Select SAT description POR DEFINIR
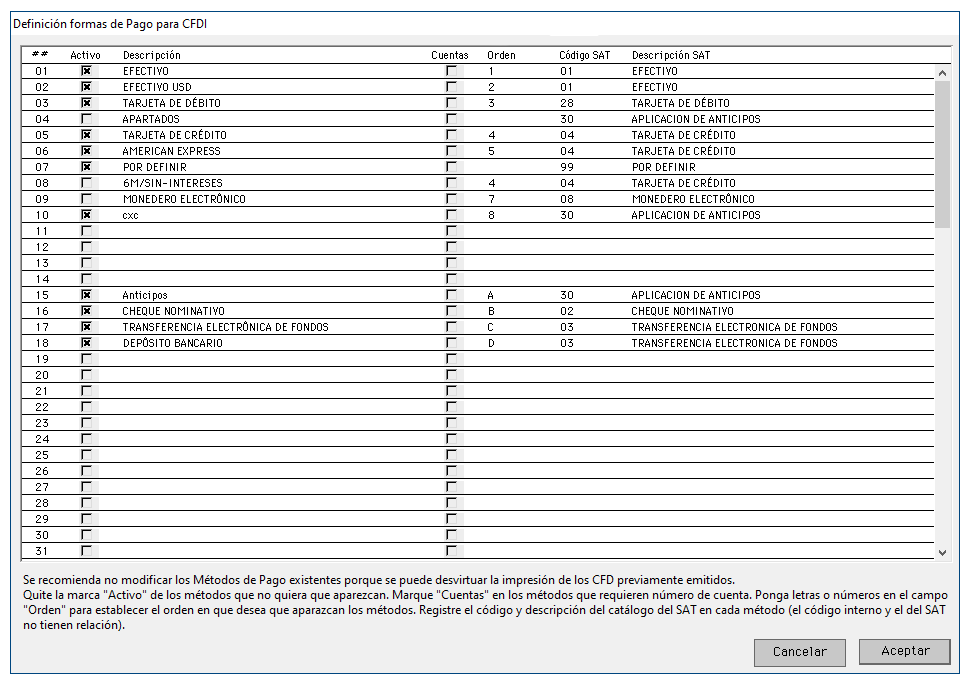 (664, 167)
